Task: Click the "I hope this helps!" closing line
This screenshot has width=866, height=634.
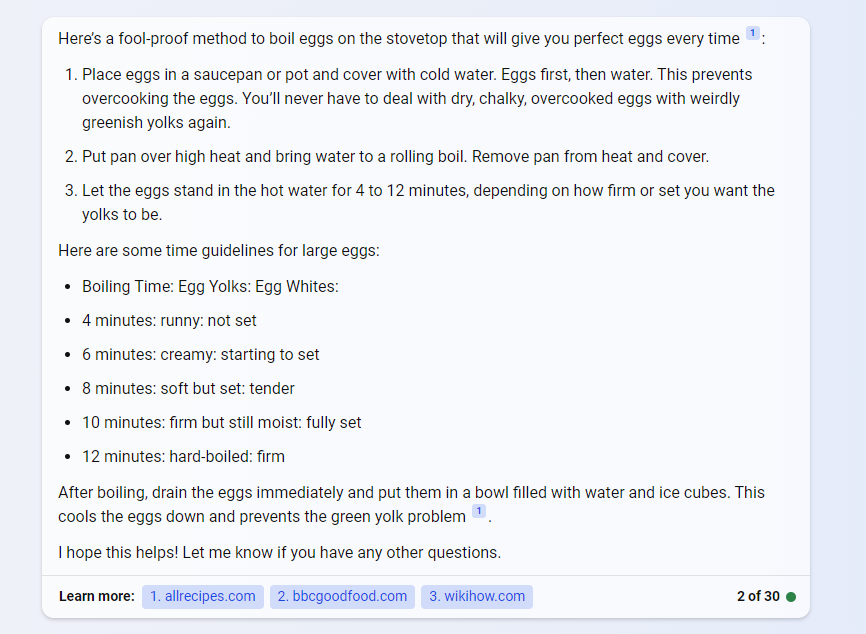Action: [x=279, y=553]
